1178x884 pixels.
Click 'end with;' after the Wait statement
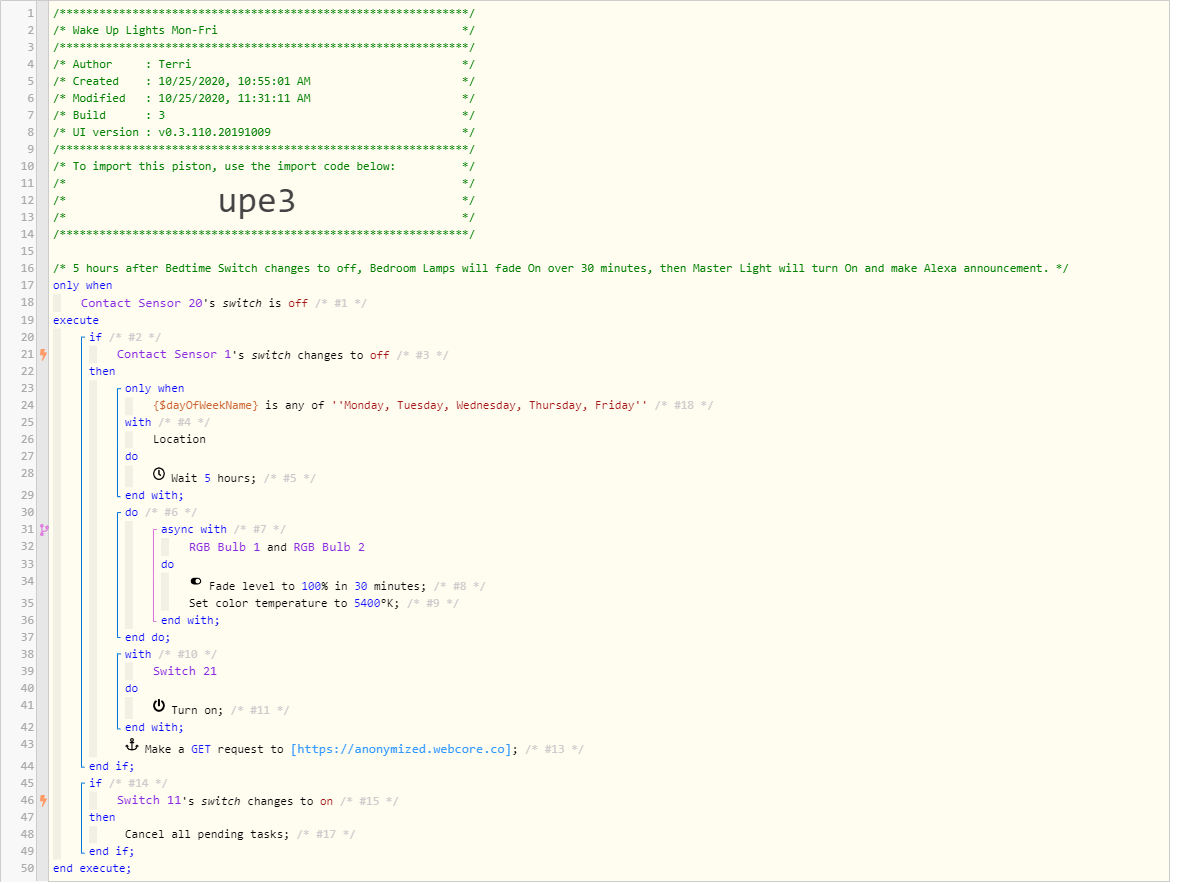coord(154,496)
